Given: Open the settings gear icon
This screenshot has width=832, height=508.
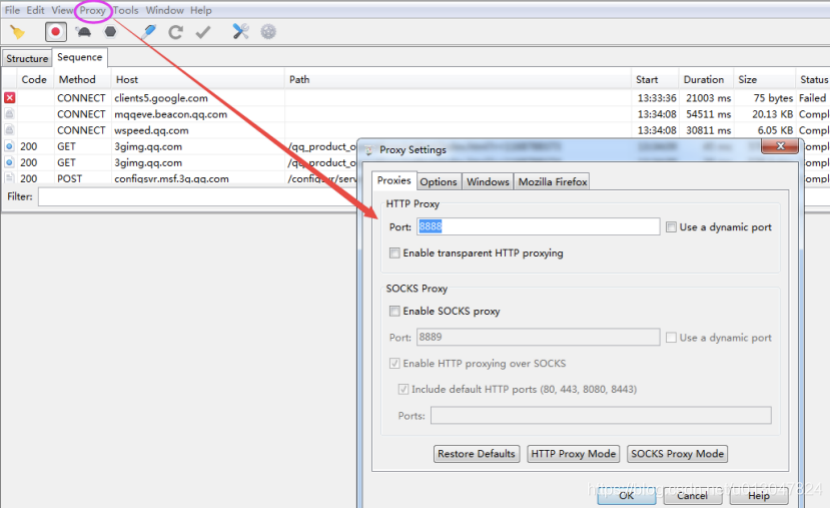Looking at the screenshot, I should (x=268, y=32).
